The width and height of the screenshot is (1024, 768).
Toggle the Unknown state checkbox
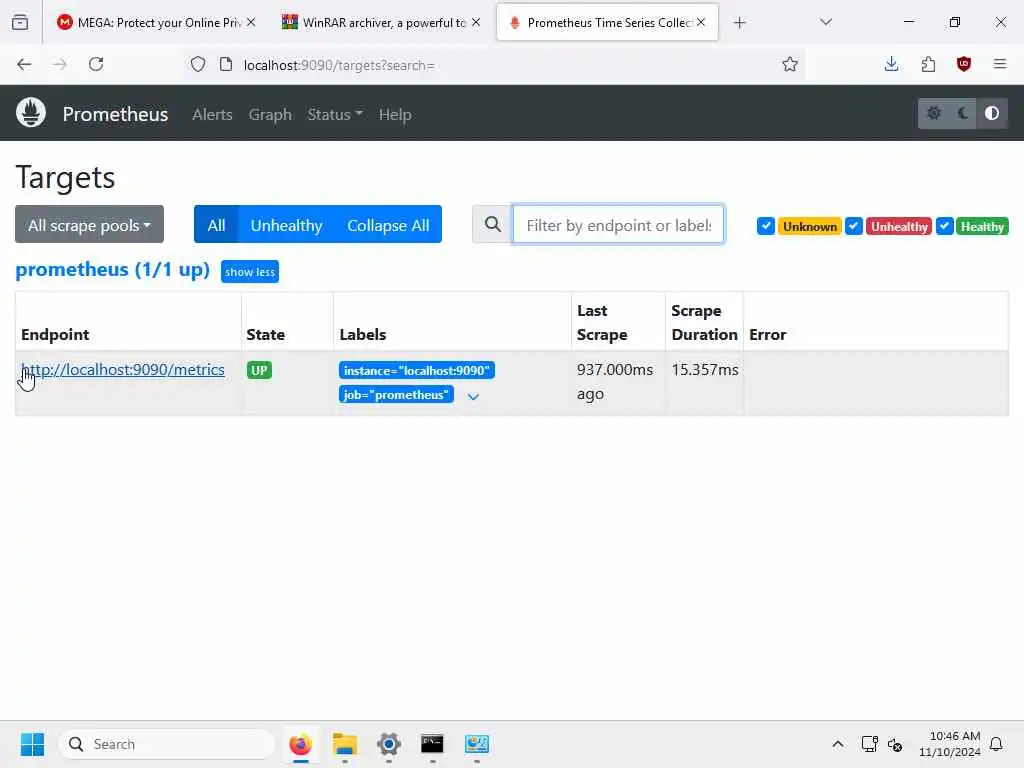[x=766, y=226]
